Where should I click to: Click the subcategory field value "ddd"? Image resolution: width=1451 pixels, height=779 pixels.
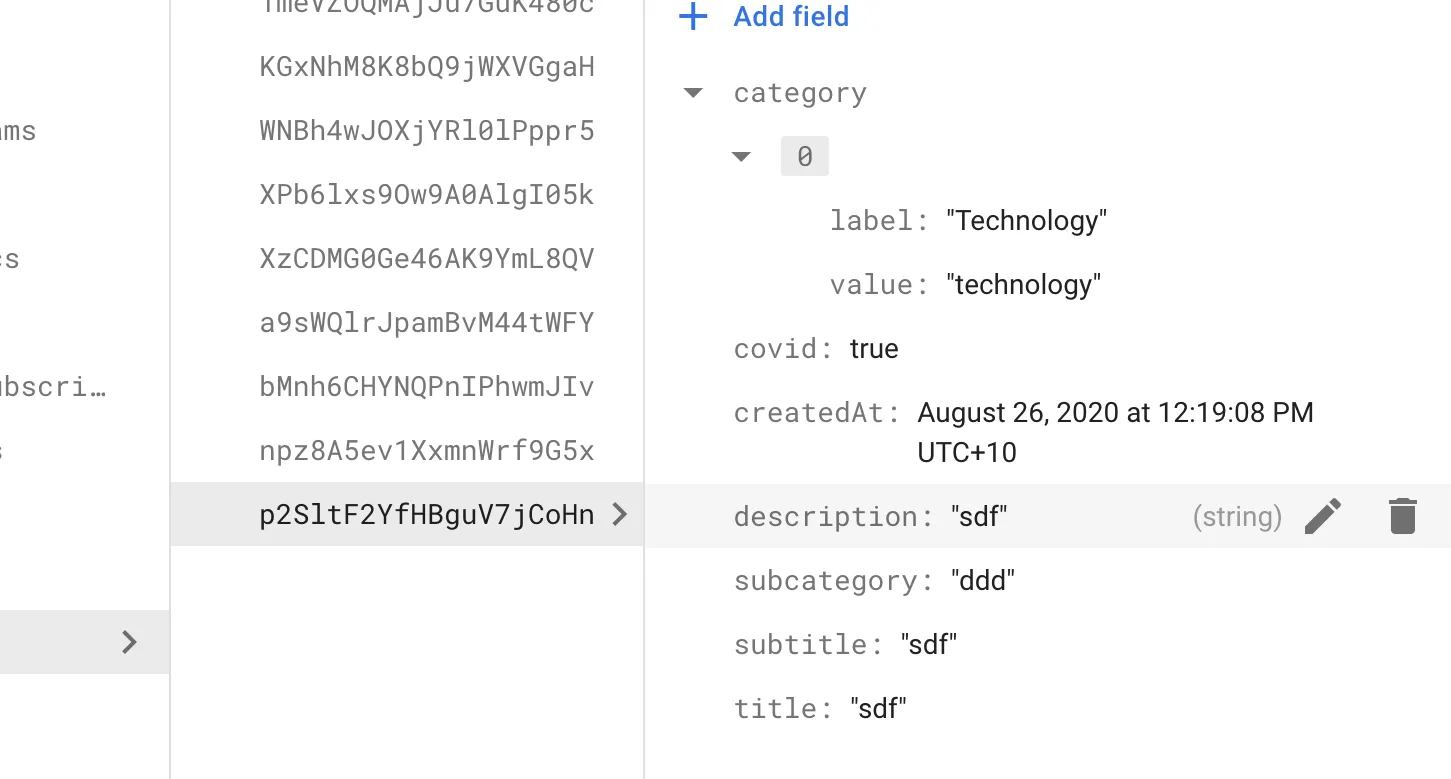(982, 581)
